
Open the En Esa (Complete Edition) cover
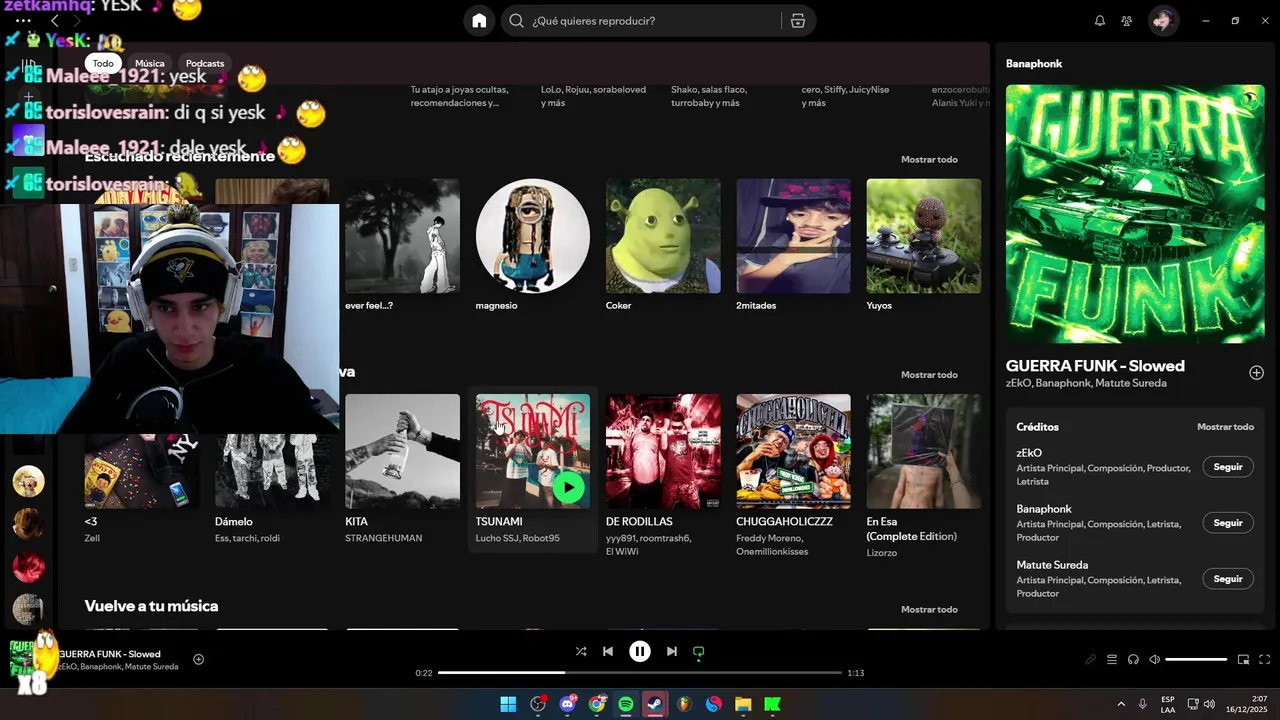coord(924,451)
